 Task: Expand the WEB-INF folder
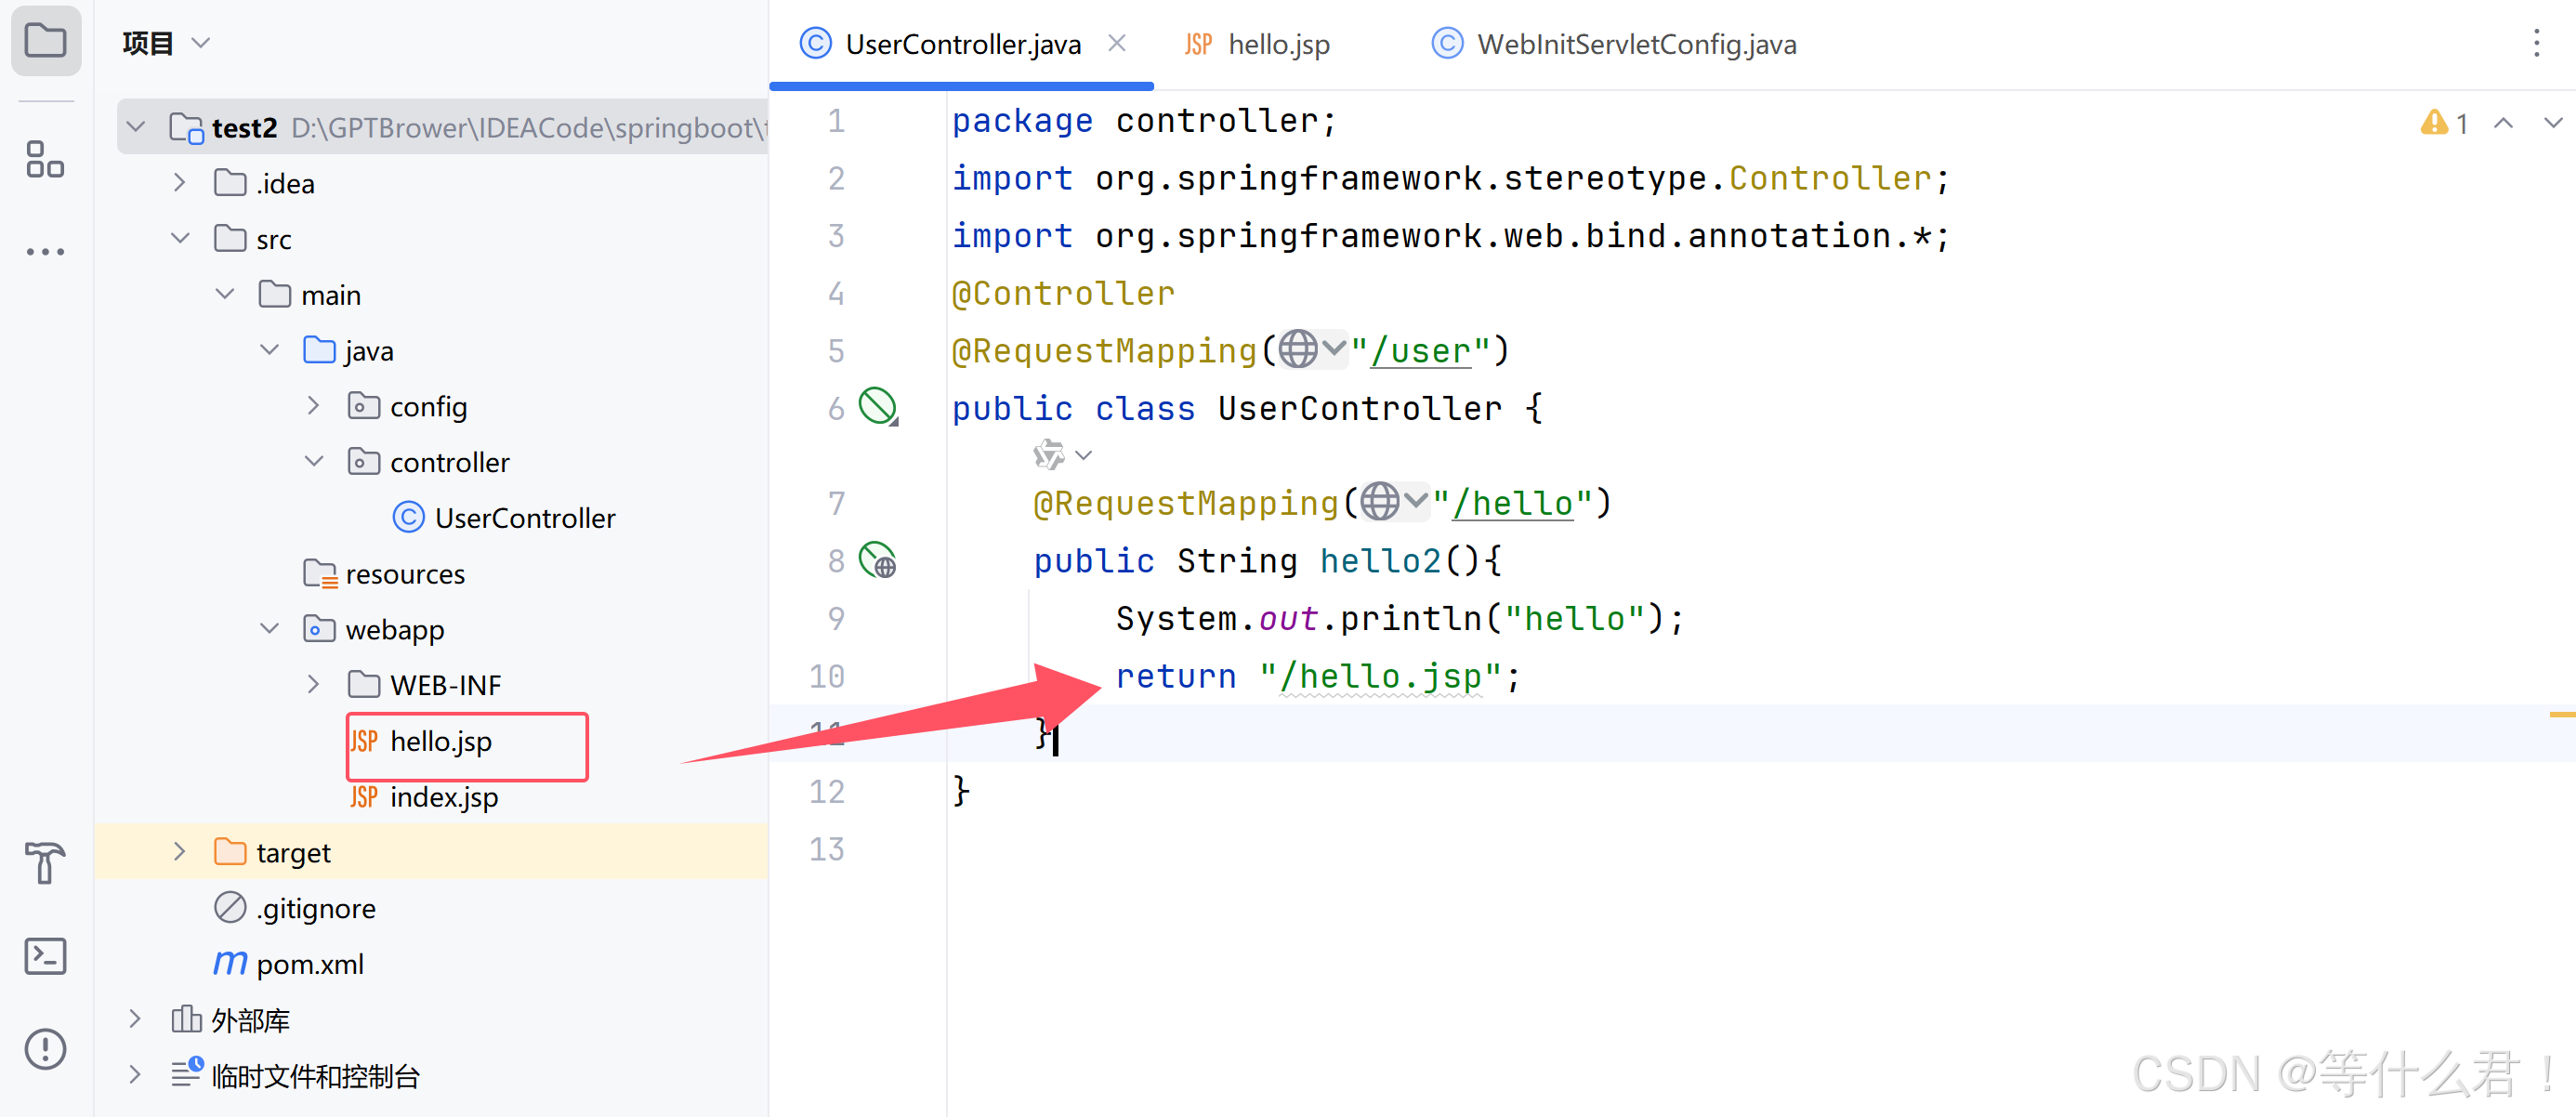(x=313, y=684)
